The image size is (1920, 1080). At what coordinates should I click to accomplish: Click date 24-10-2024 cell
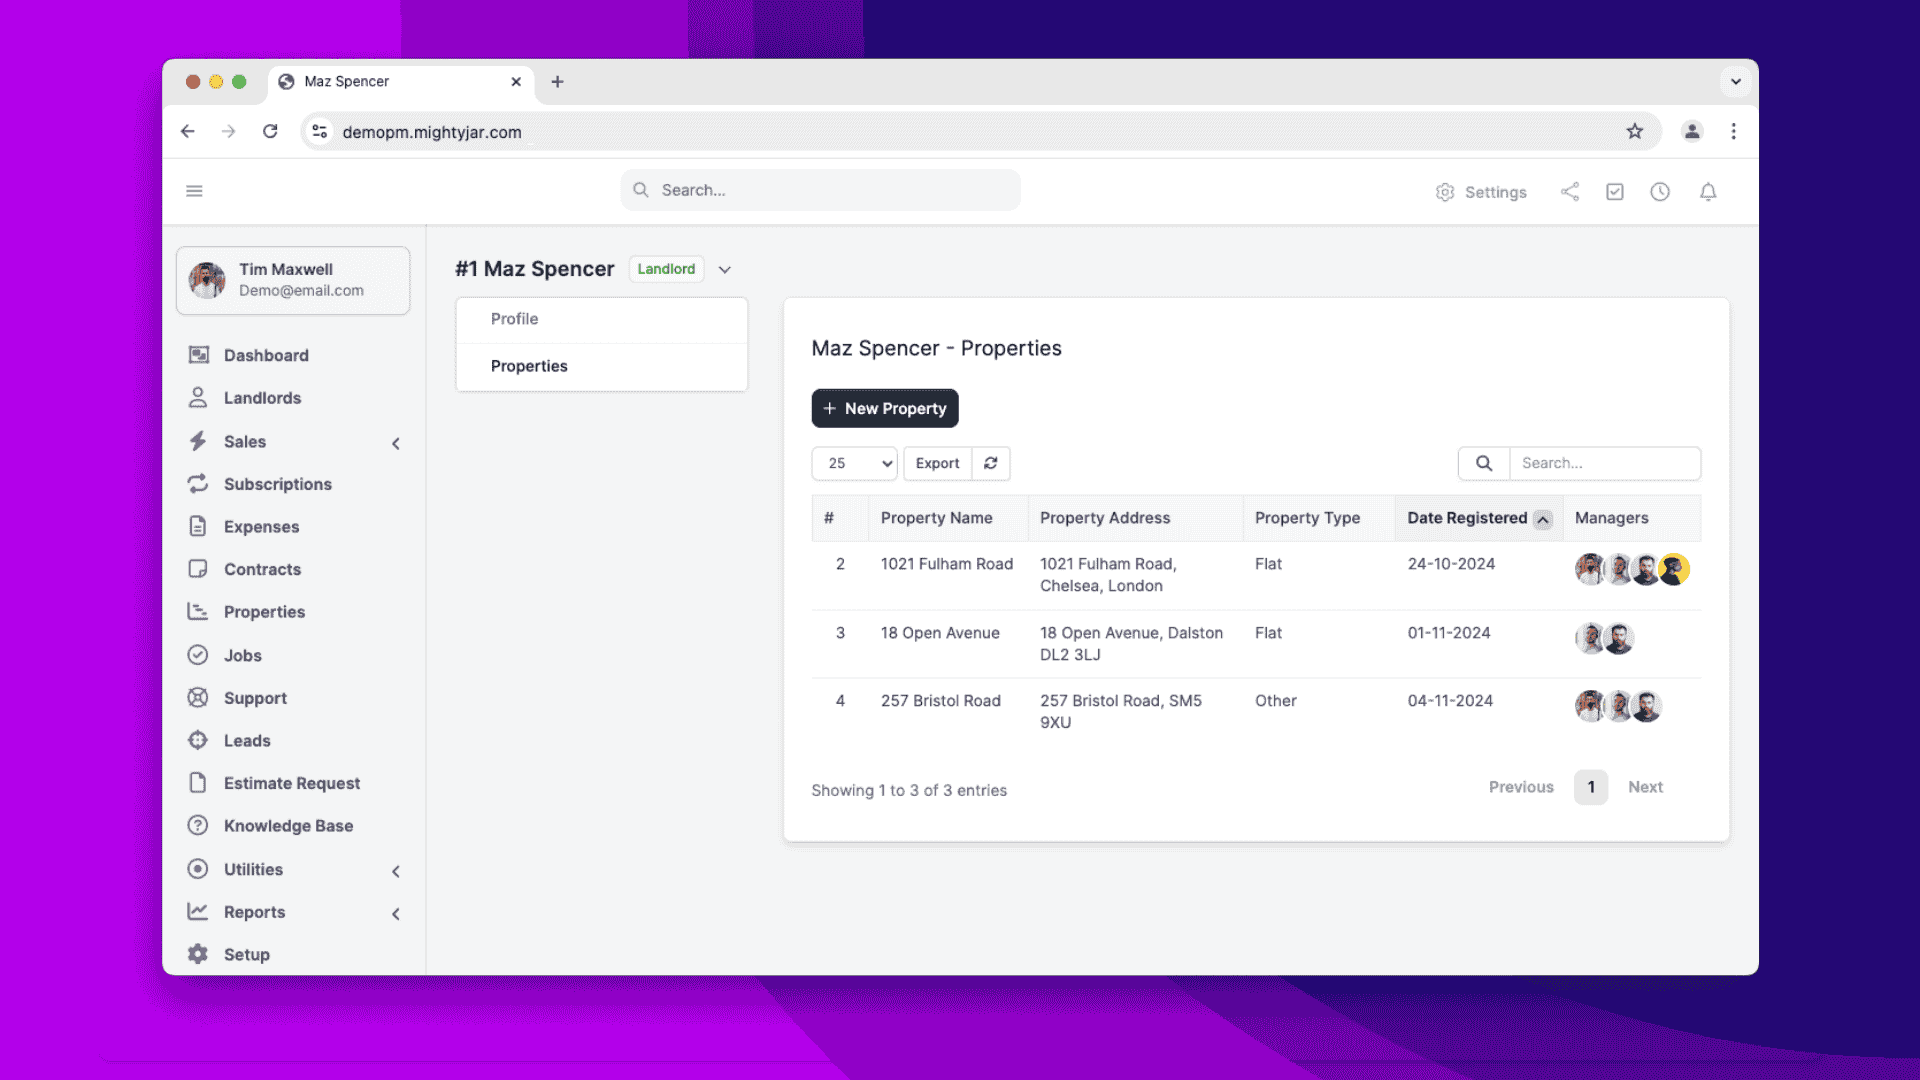pyautogui.click(x=1451, y=564)
